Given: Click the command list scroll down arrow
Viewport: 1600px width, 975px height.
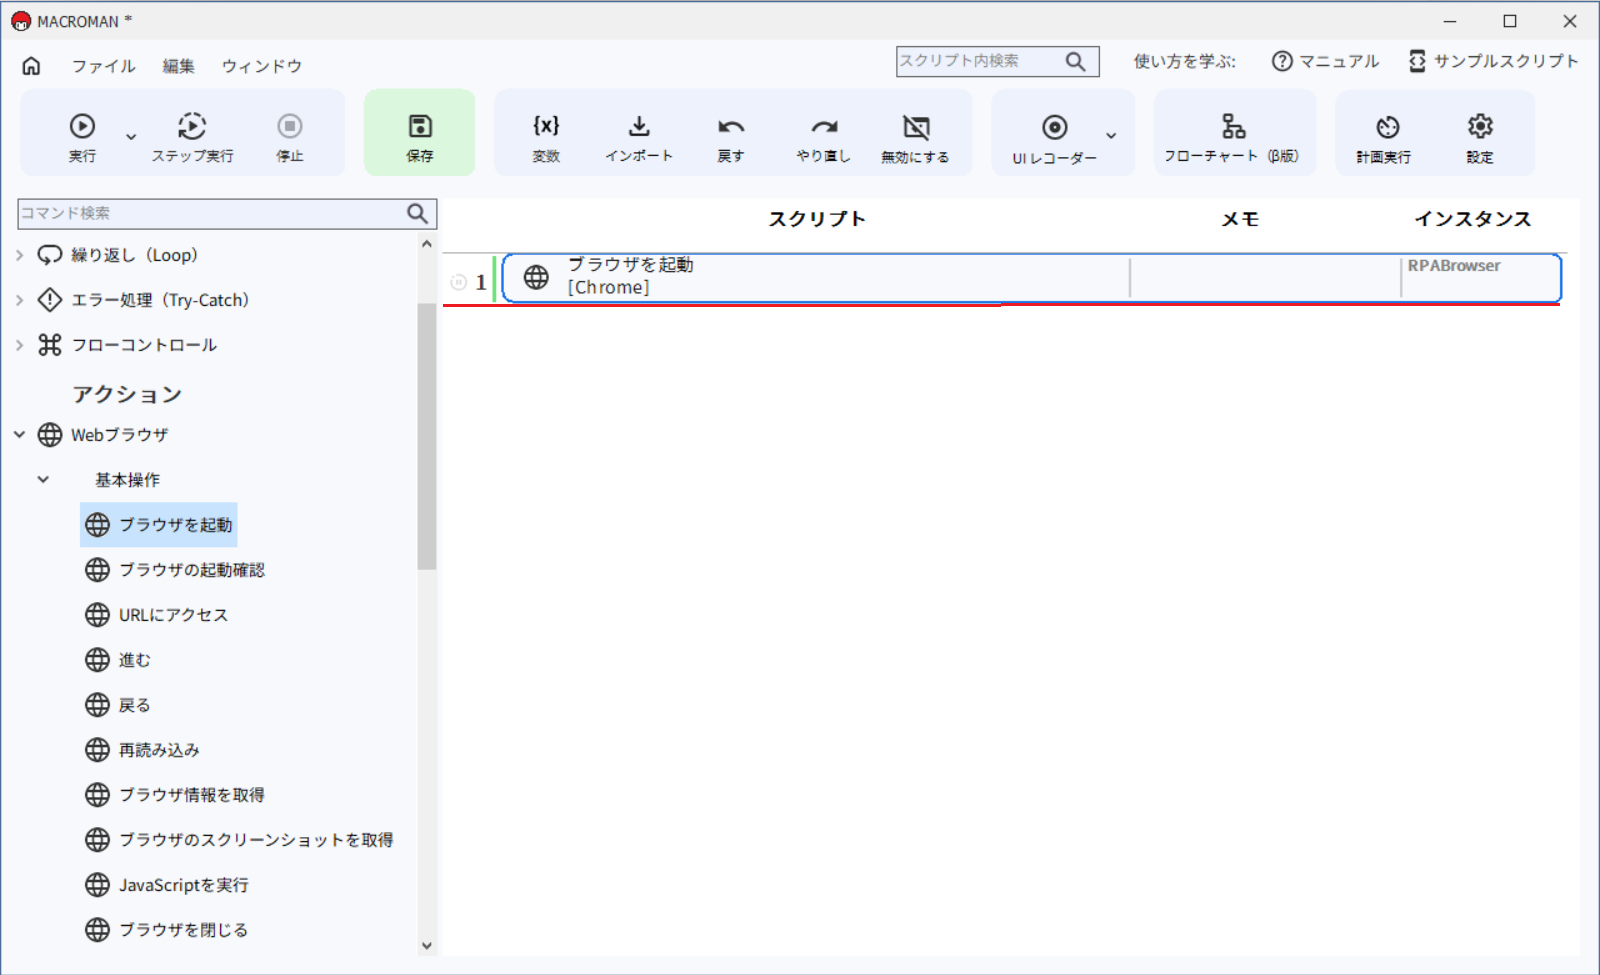Looking at the screenshot, I should 427,945.
